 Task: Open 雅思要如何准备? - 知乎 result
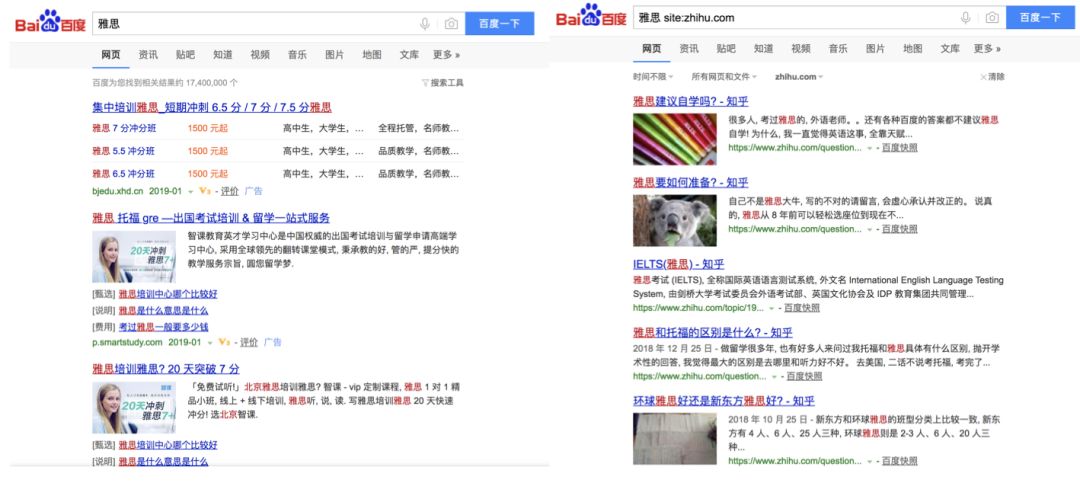click(x=690, y=183)
